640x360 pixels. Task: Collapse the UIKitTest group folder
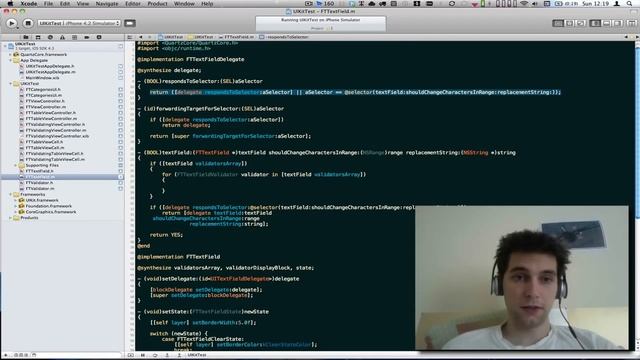click(11, 84)
